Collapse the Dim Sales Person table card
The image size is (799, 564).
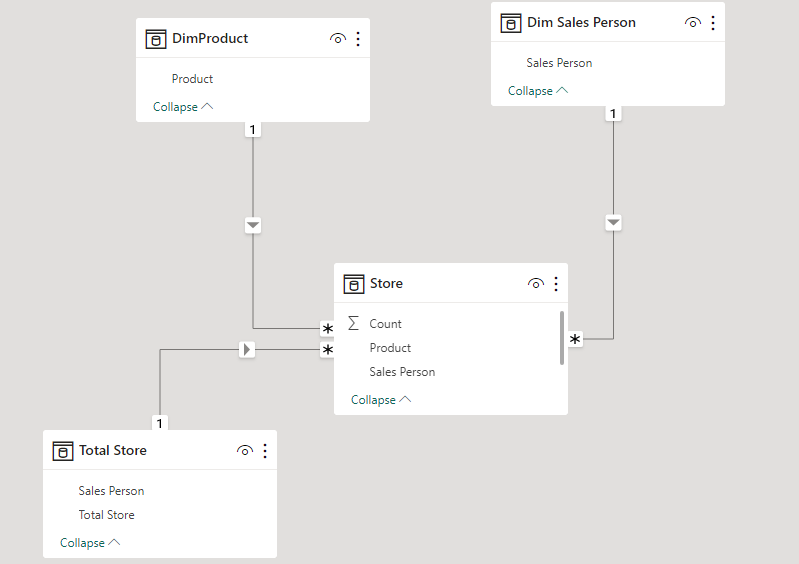pos(538,91)
